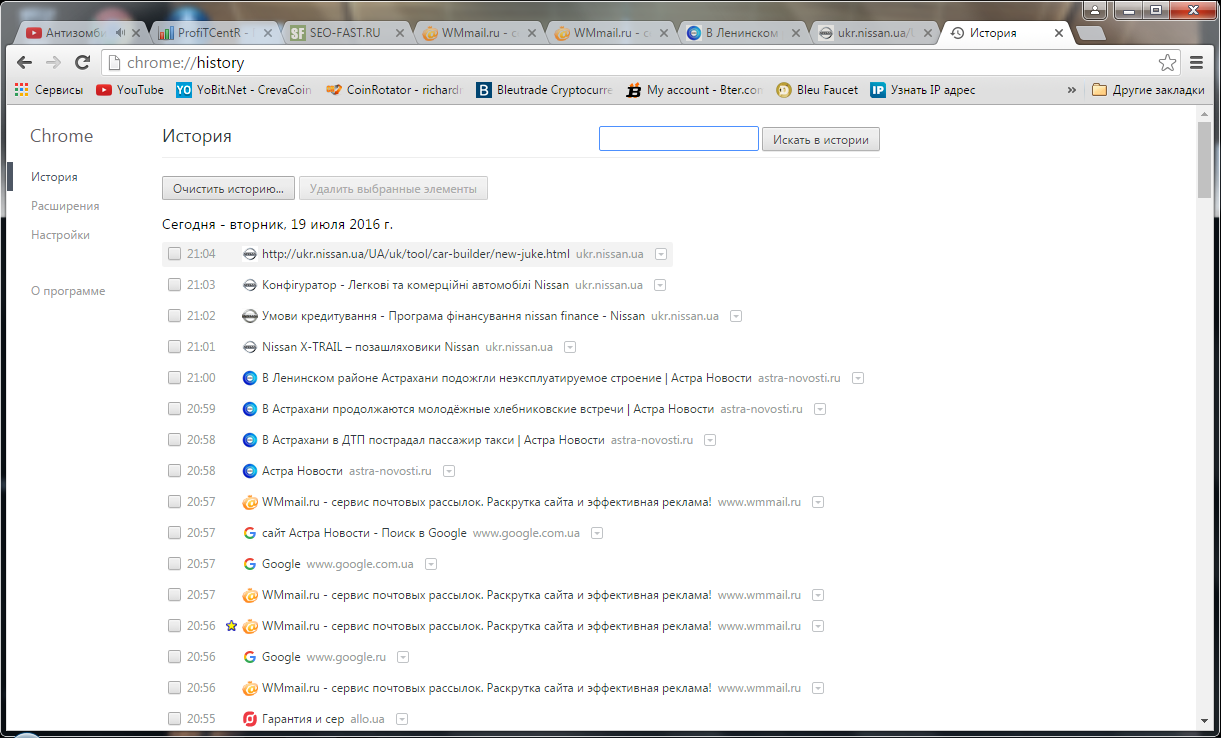Click the Astra Novosti favicon of 21:00 entry
Screen dimensions: 1221x738
[x=250, y=378]
